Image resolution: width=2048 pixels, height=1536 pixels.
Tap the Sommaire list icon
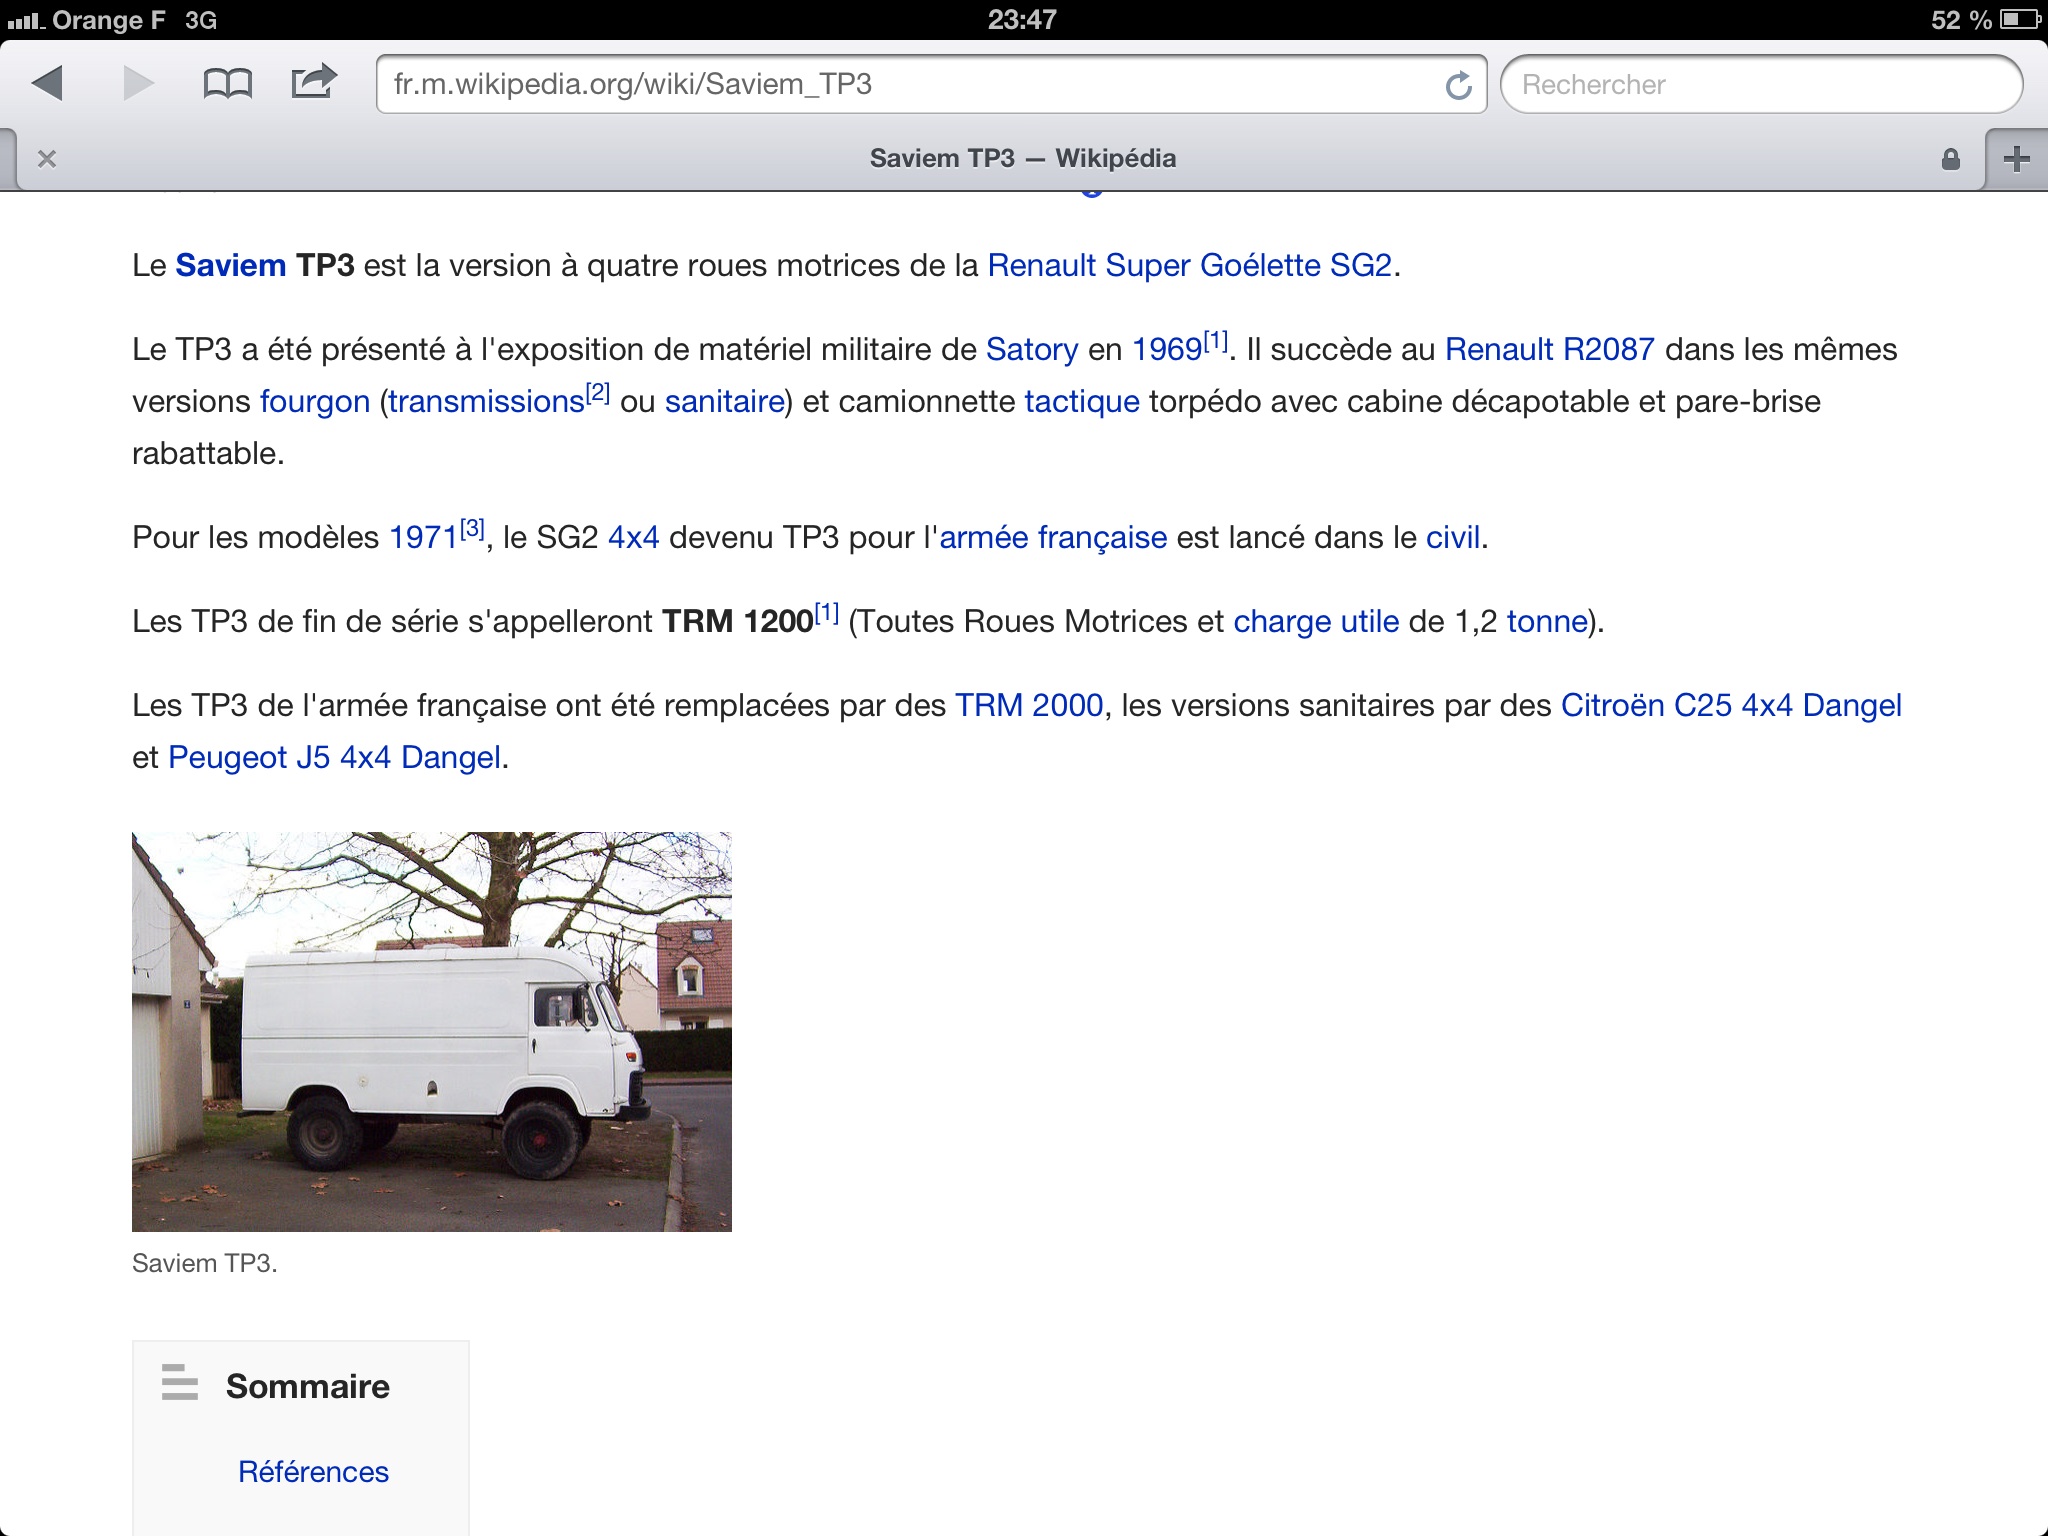click(180, 1383)
